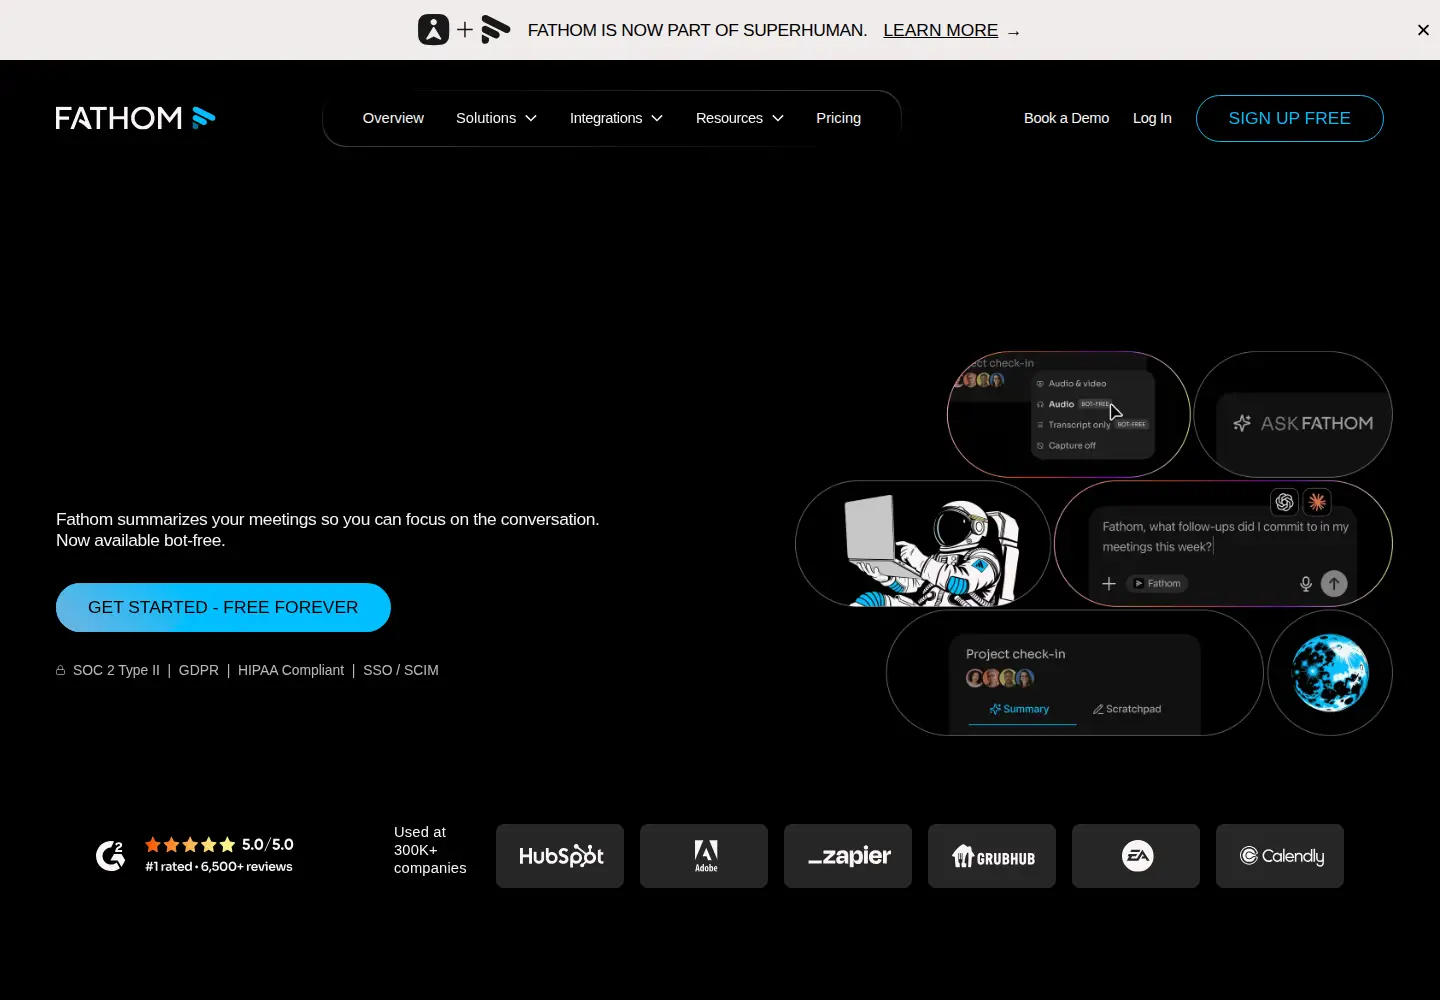The height and width of the screenshot is (1000, 1440).
Task: Click the Superhuman icon in the announcement banner
Action: coord(433,30)
